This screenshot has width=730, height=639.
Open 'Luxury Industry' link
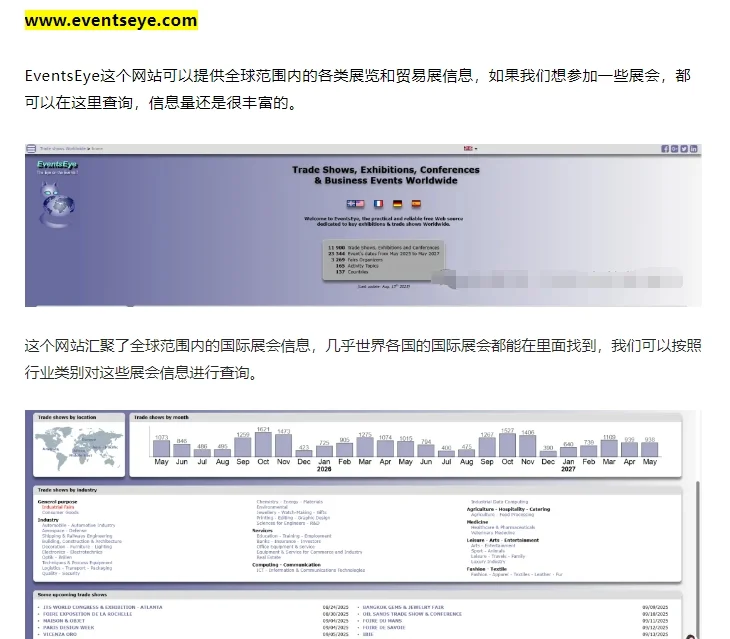pos(488,562)
